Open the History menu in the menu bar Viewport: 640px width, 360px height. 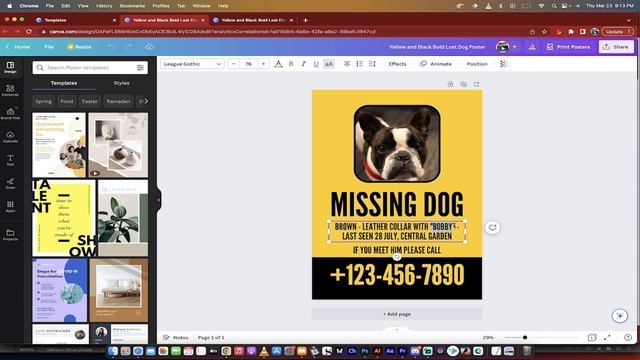pyautogui.click(x=104, y=6)
